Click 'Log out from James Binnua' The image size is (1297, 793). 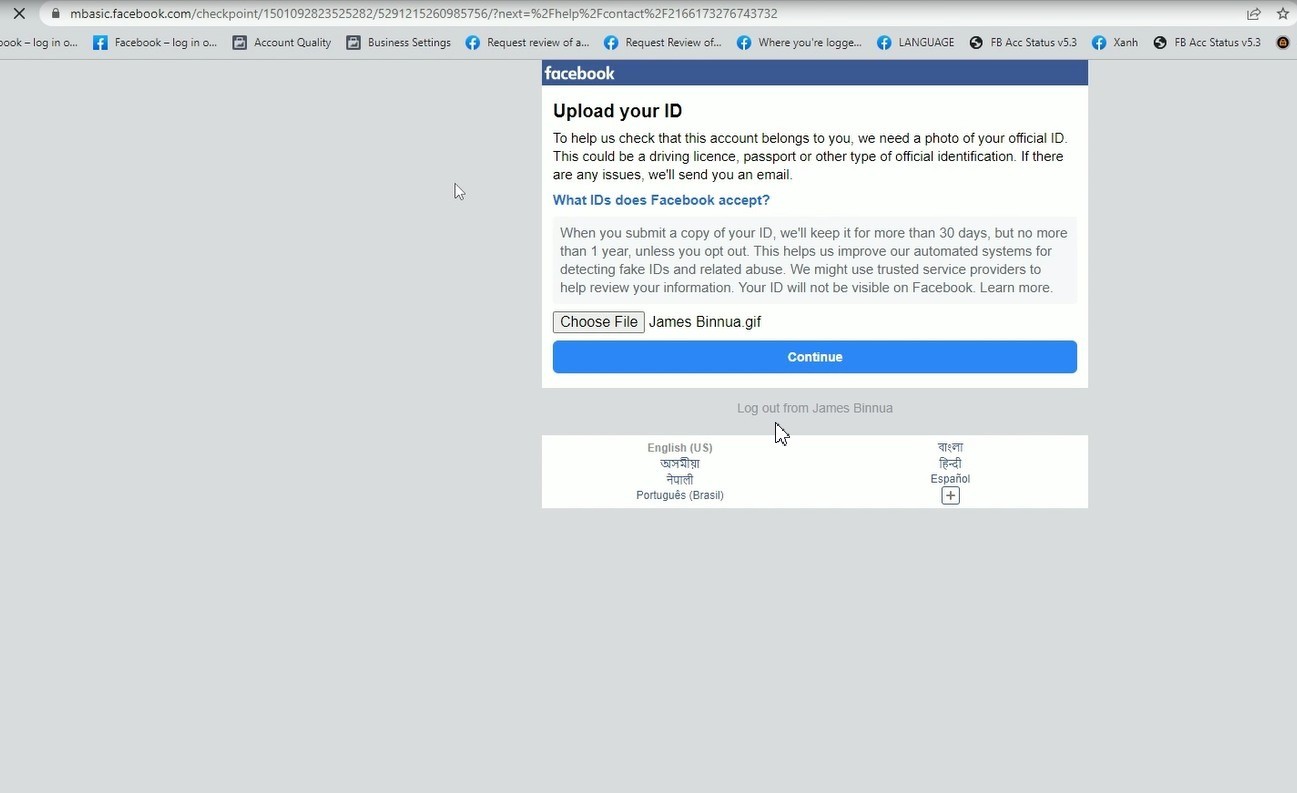pos(815,408)
